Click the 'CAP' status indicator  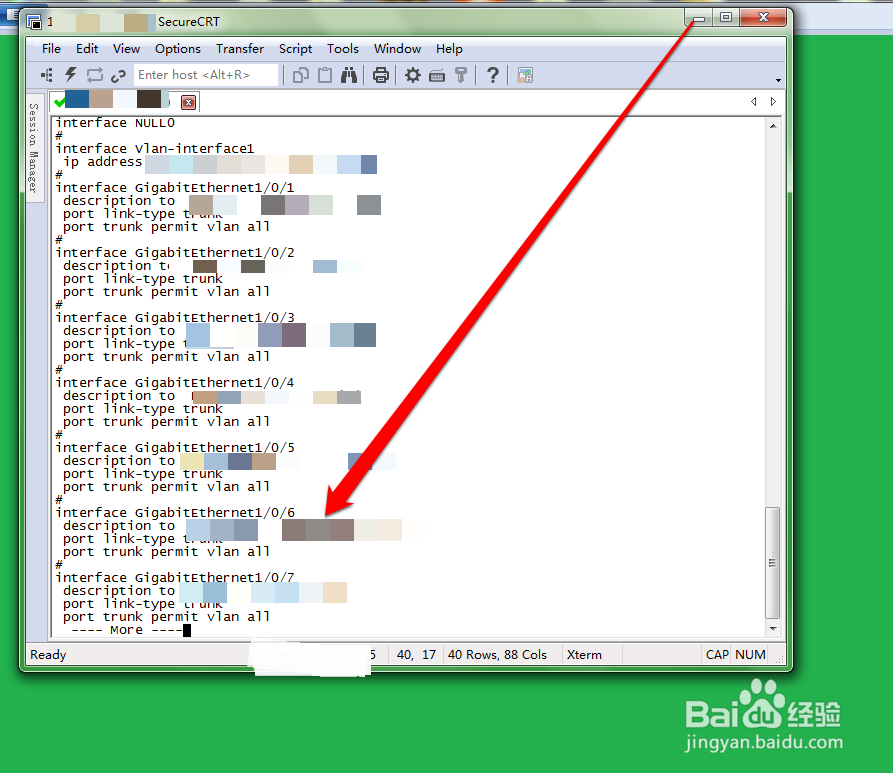(717, 655)
